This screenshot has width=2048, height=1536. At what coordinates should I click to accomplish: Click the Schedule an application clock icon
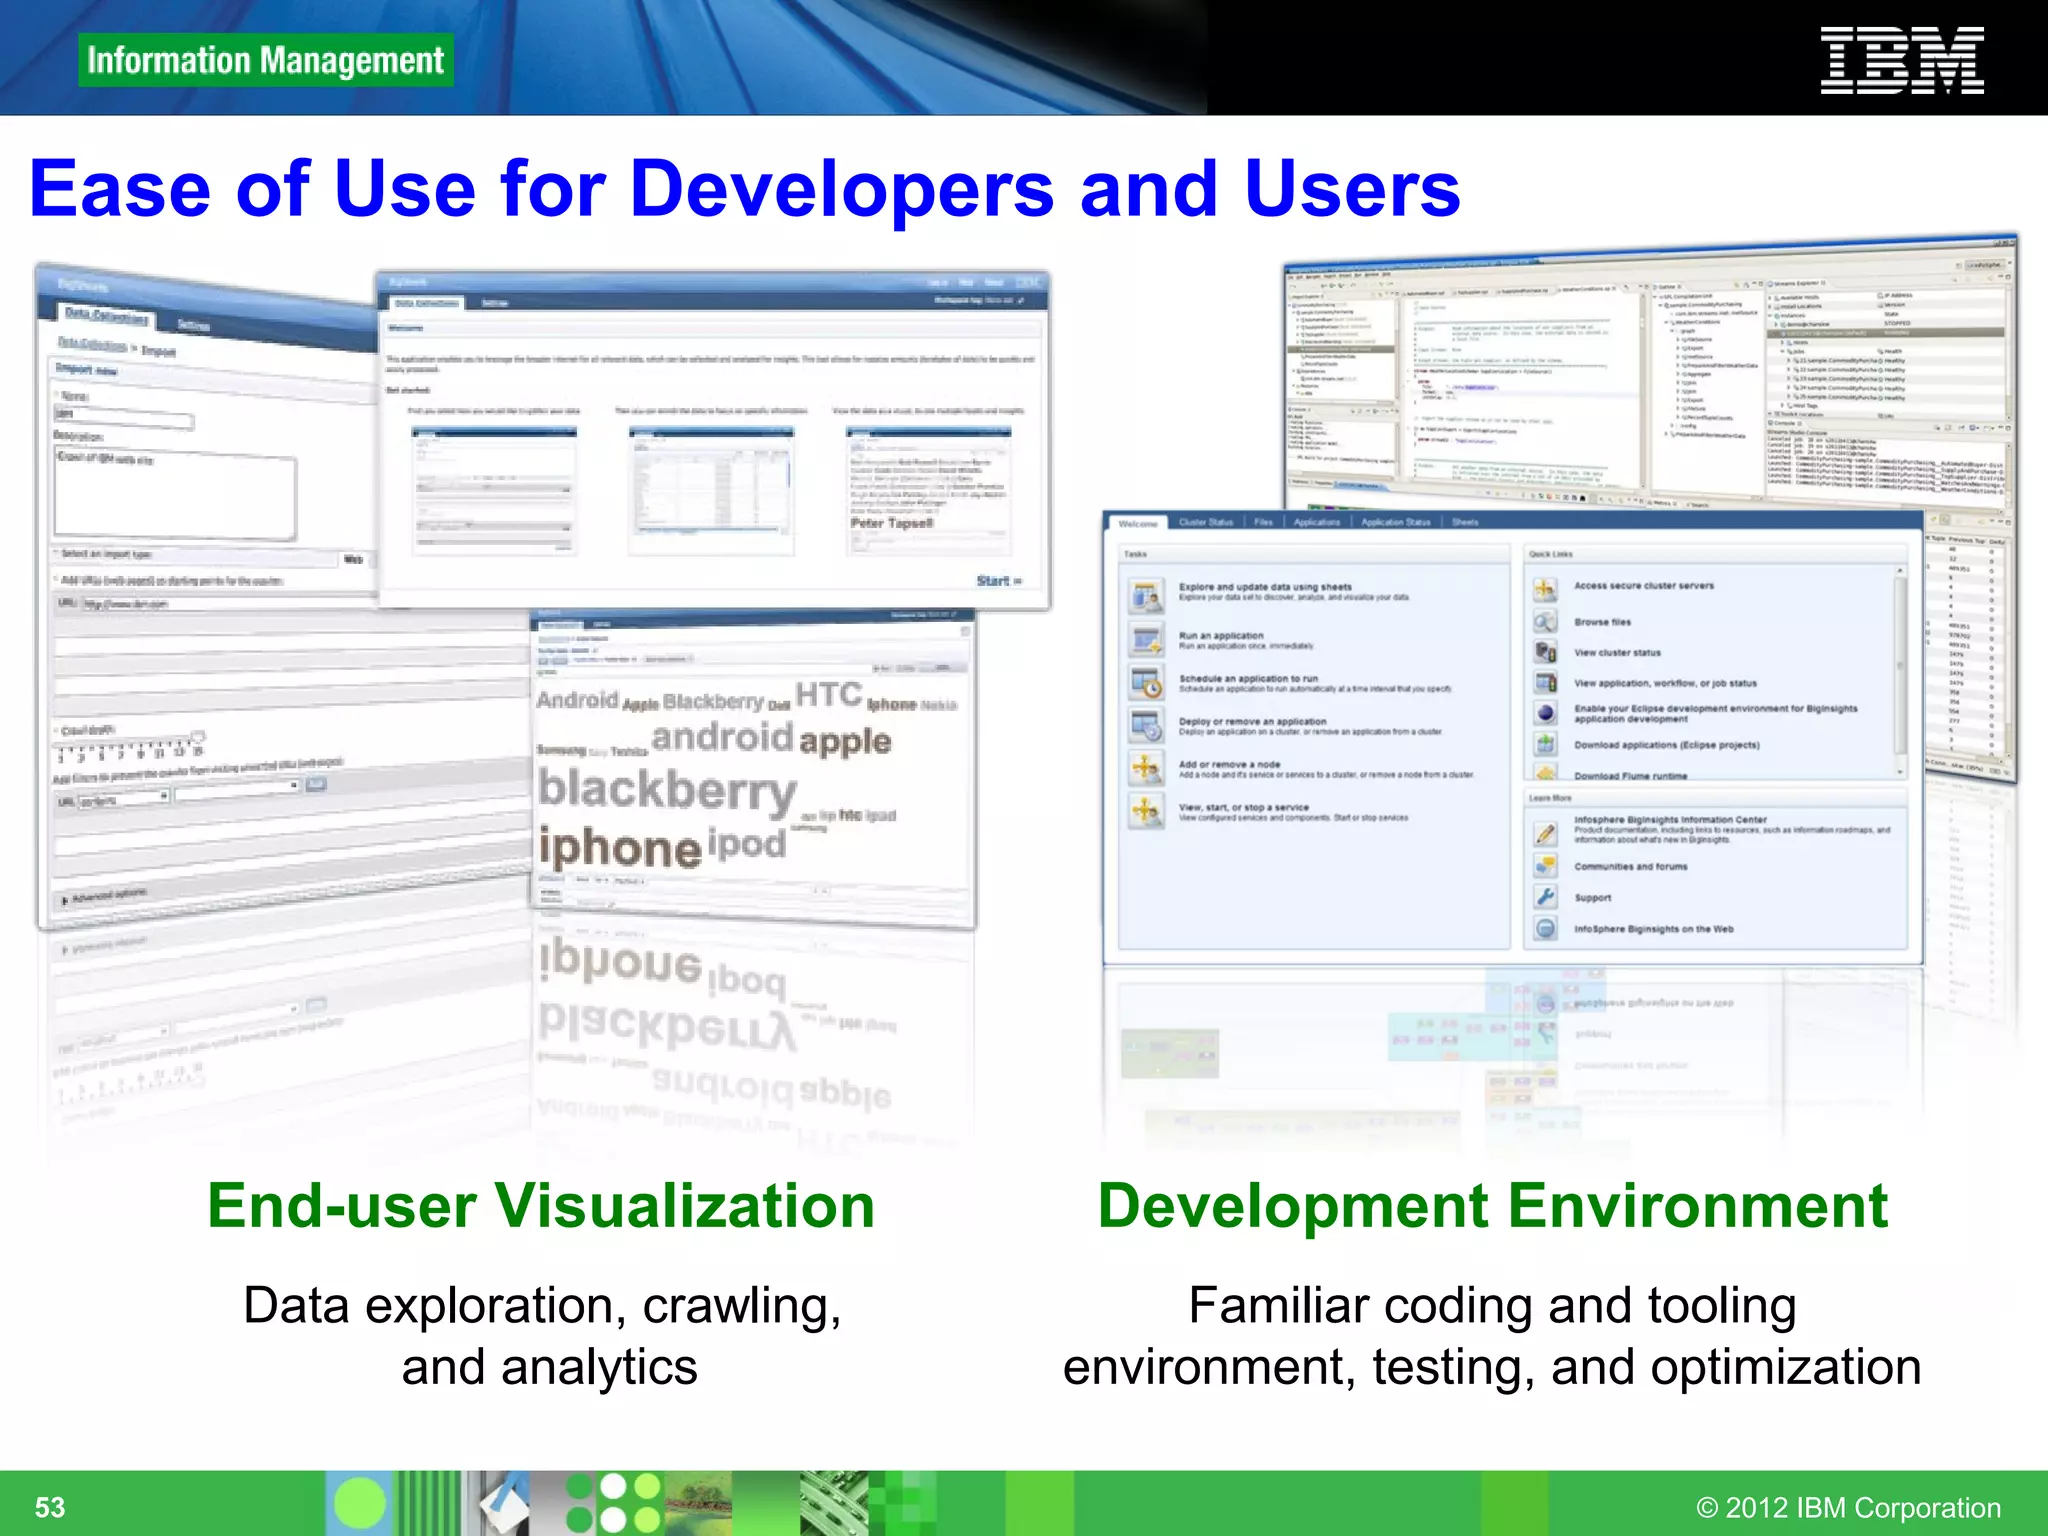[x=1146, y=683]
